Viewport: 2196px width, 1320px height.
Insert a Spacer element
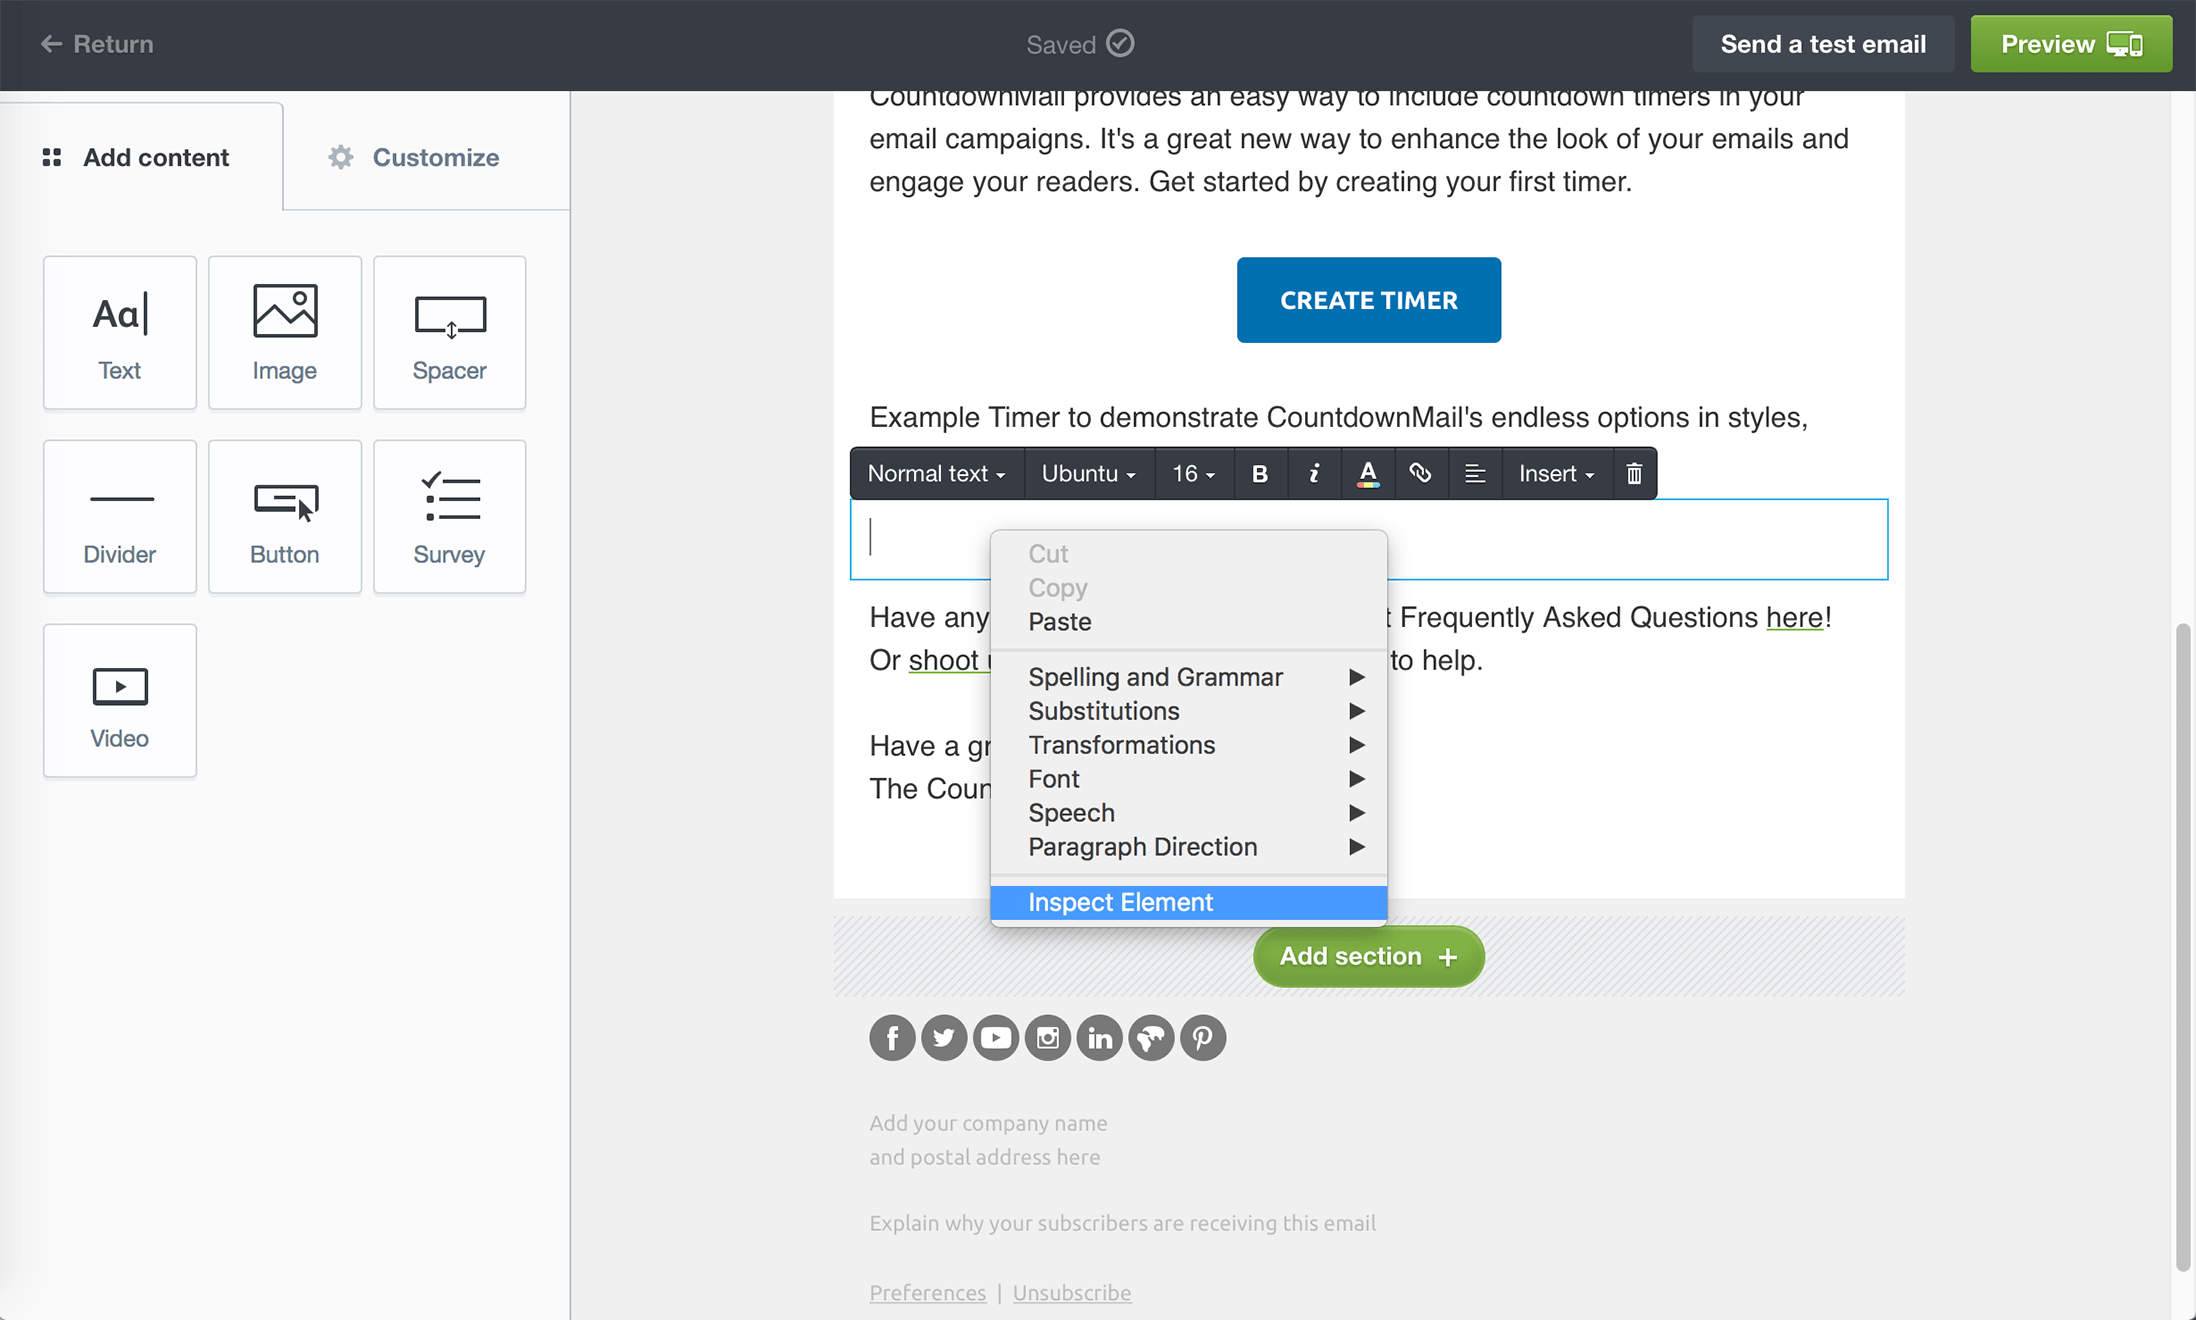pyautogui.click(x=449, y=332)
